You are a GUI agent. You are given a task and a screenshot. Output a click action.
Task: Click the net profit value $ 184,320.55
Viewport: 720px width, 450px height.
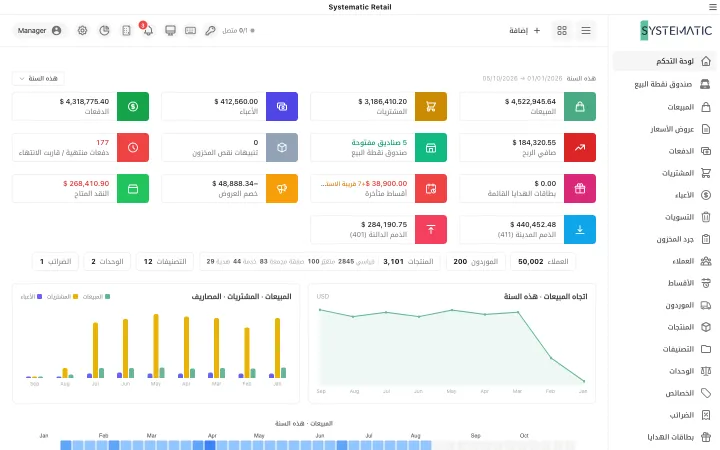534,143
